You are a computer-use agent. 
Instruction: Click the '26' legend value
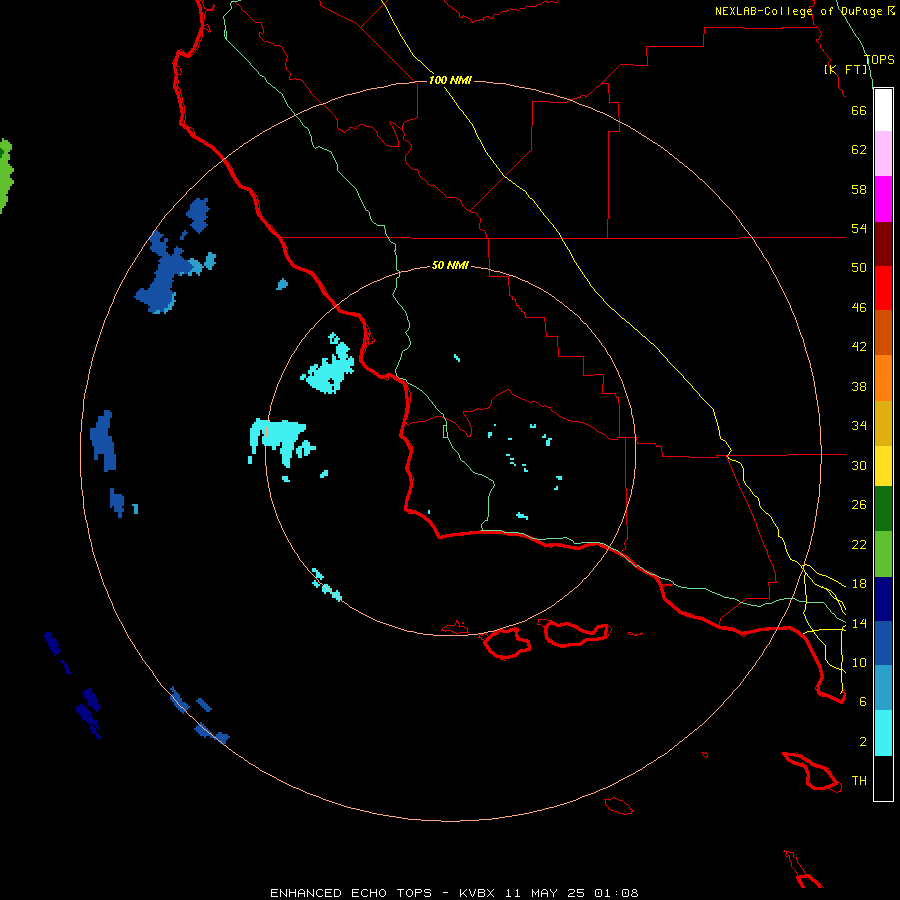(859, 505)
